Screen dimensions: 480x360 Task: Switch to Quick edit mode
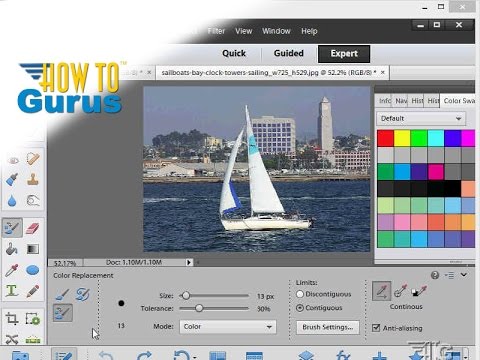(x=234, y=53)
